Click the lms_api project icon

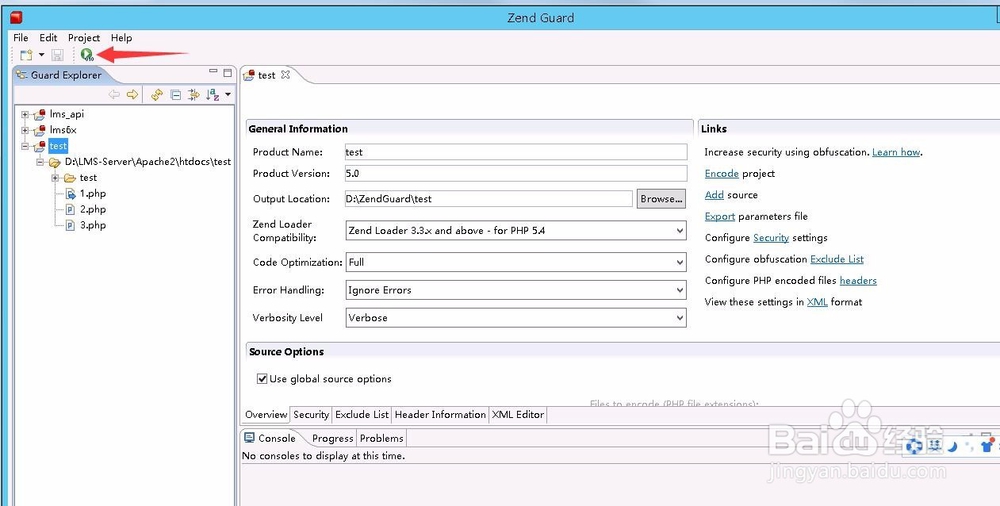40,114
